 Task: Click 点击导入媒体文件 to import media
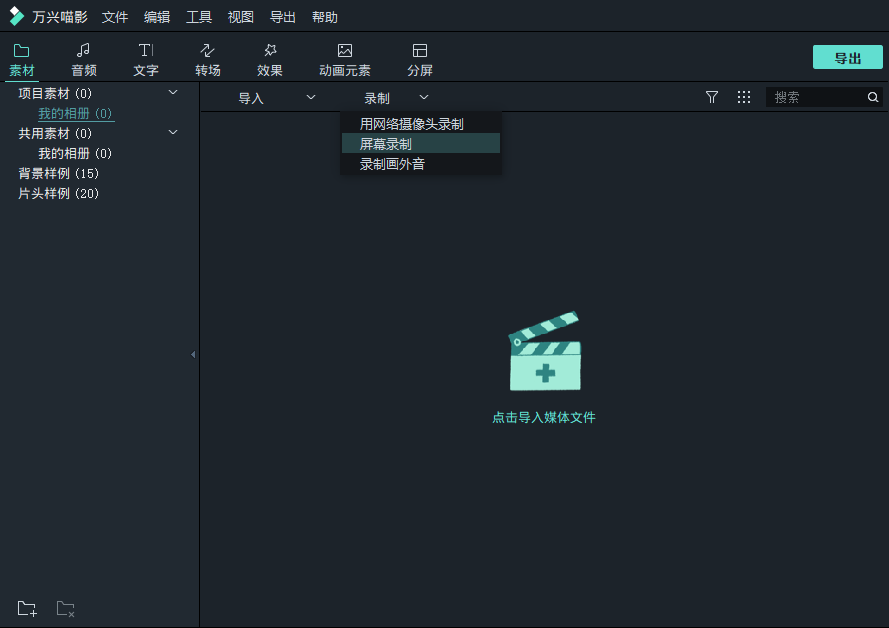point(544,417)
